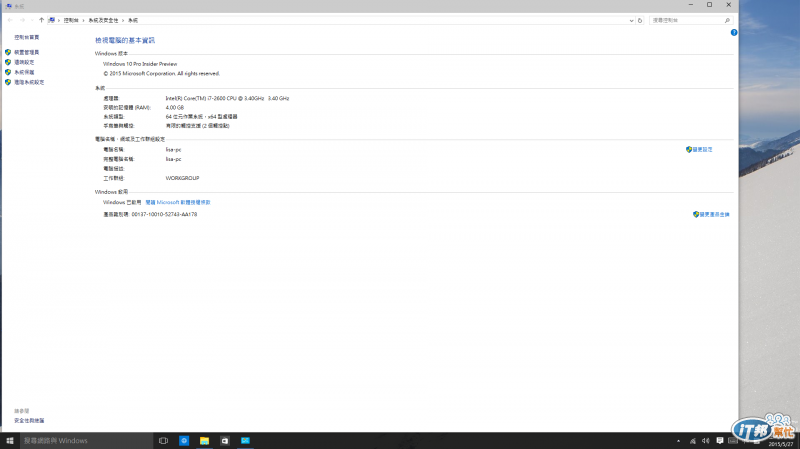Click the volume speaker icon in tray
The width and height of the screenshot is (800, 449).
click(x=706, y=441)
